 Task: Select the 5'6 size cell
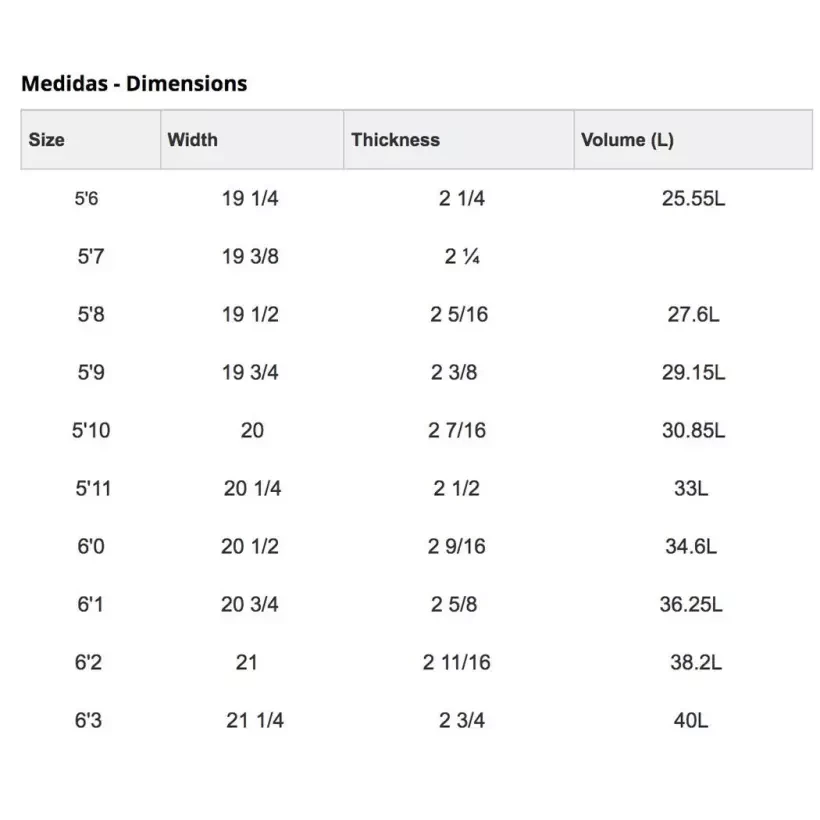(x=87, y=198)
